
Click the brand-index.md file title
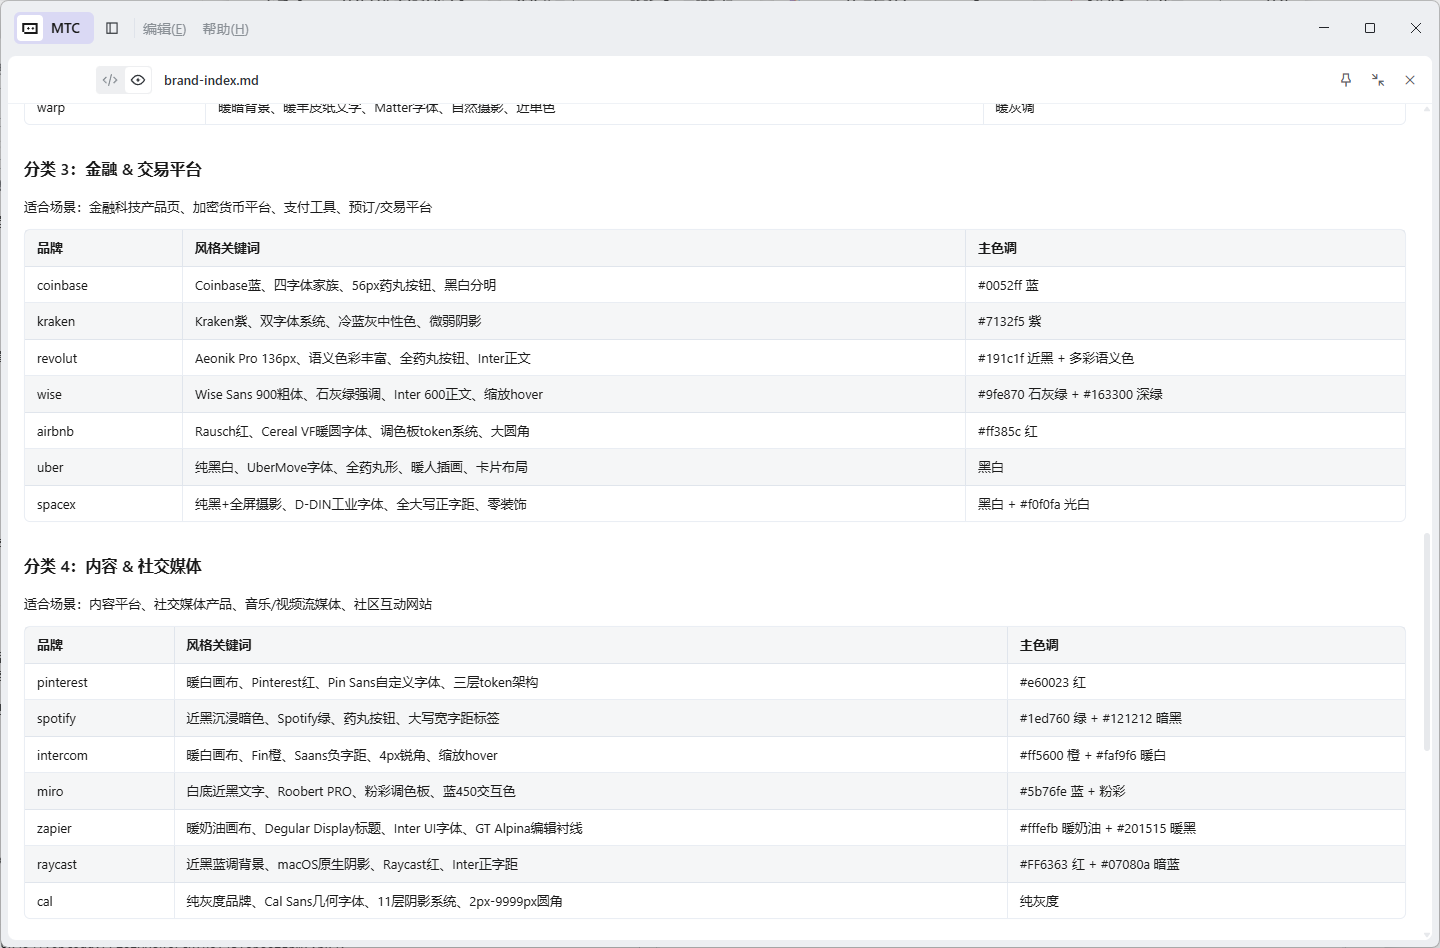tap(211, 80)
